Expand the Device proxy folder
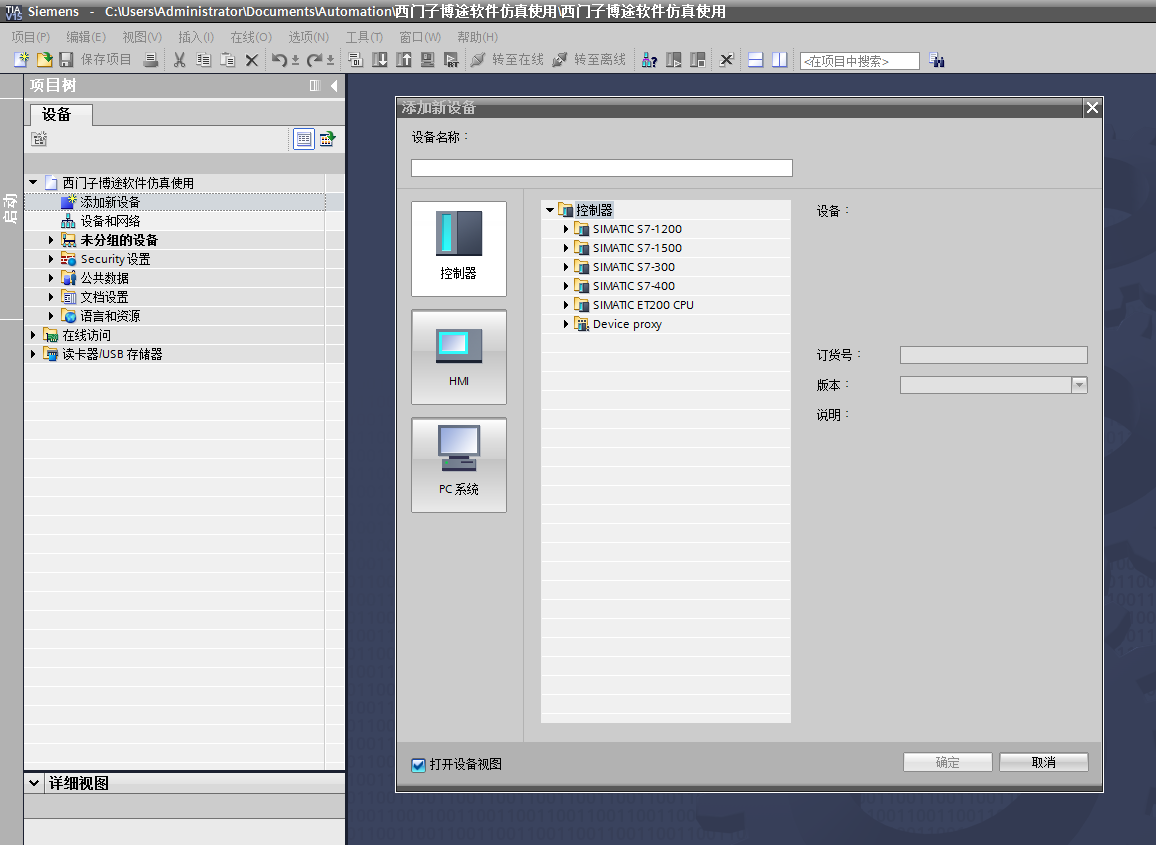Screen dimensions: 1156x845 565,324
